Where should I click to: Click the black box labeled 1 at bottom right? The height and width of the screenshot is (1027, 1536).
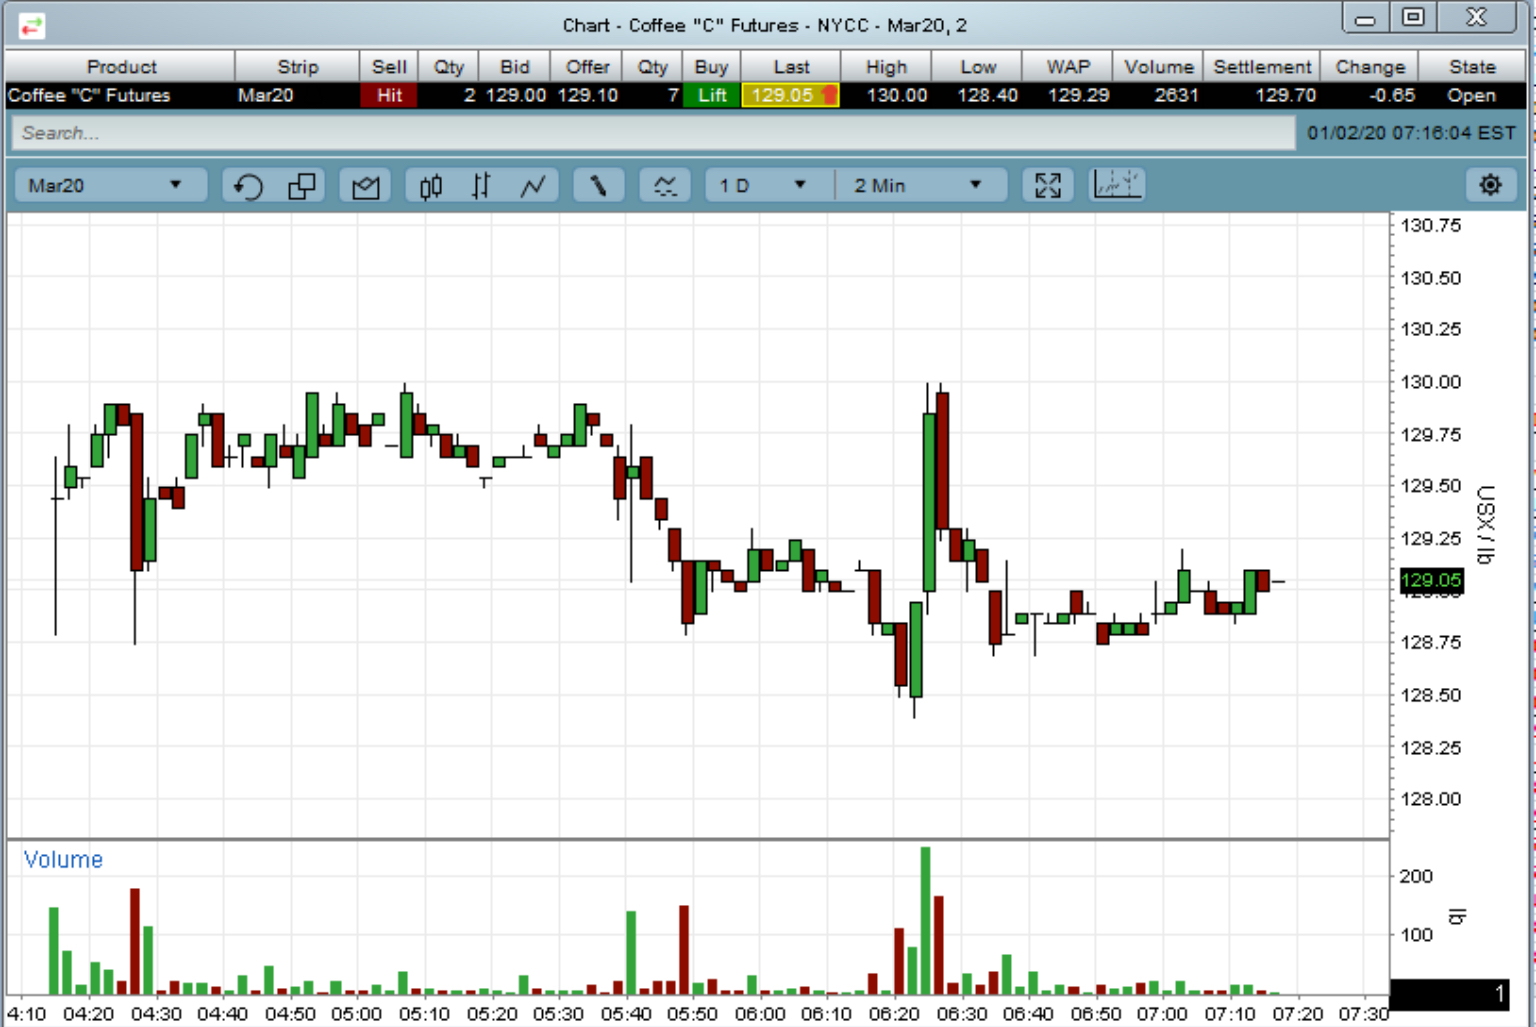[x=1449, y=993]
